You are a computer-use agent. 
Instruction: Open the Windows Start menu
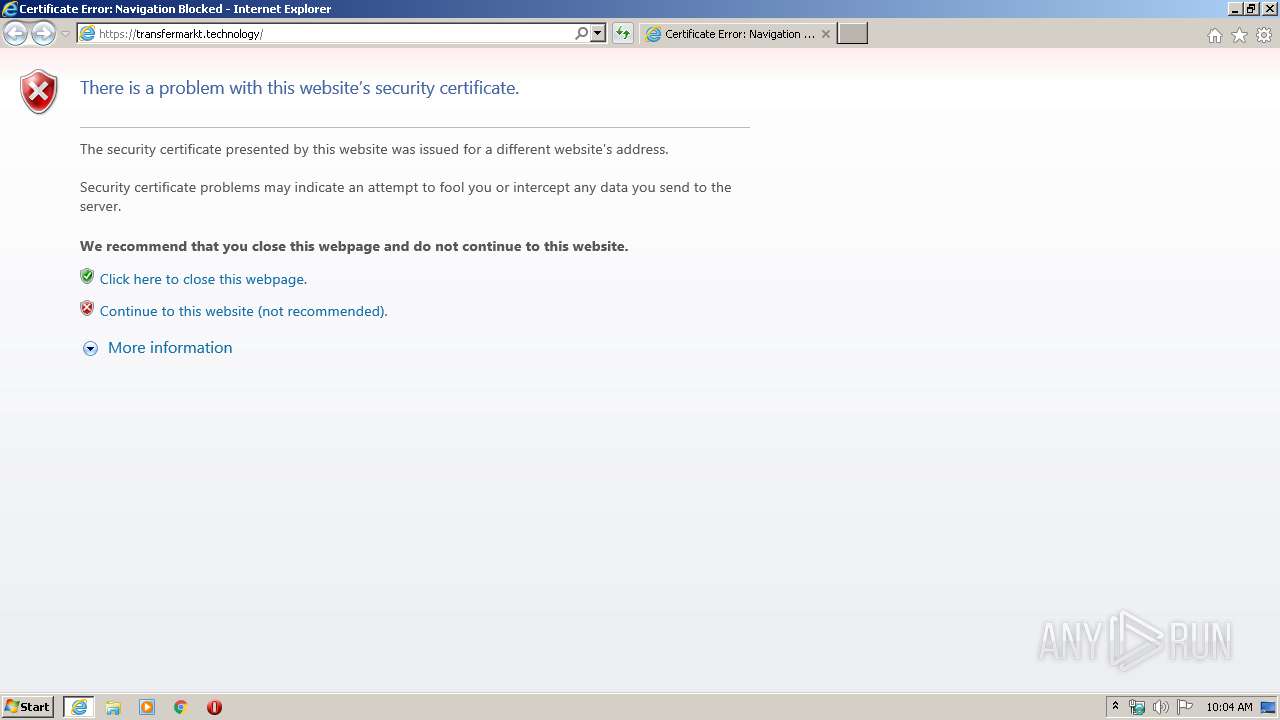[x=28, y=707]
